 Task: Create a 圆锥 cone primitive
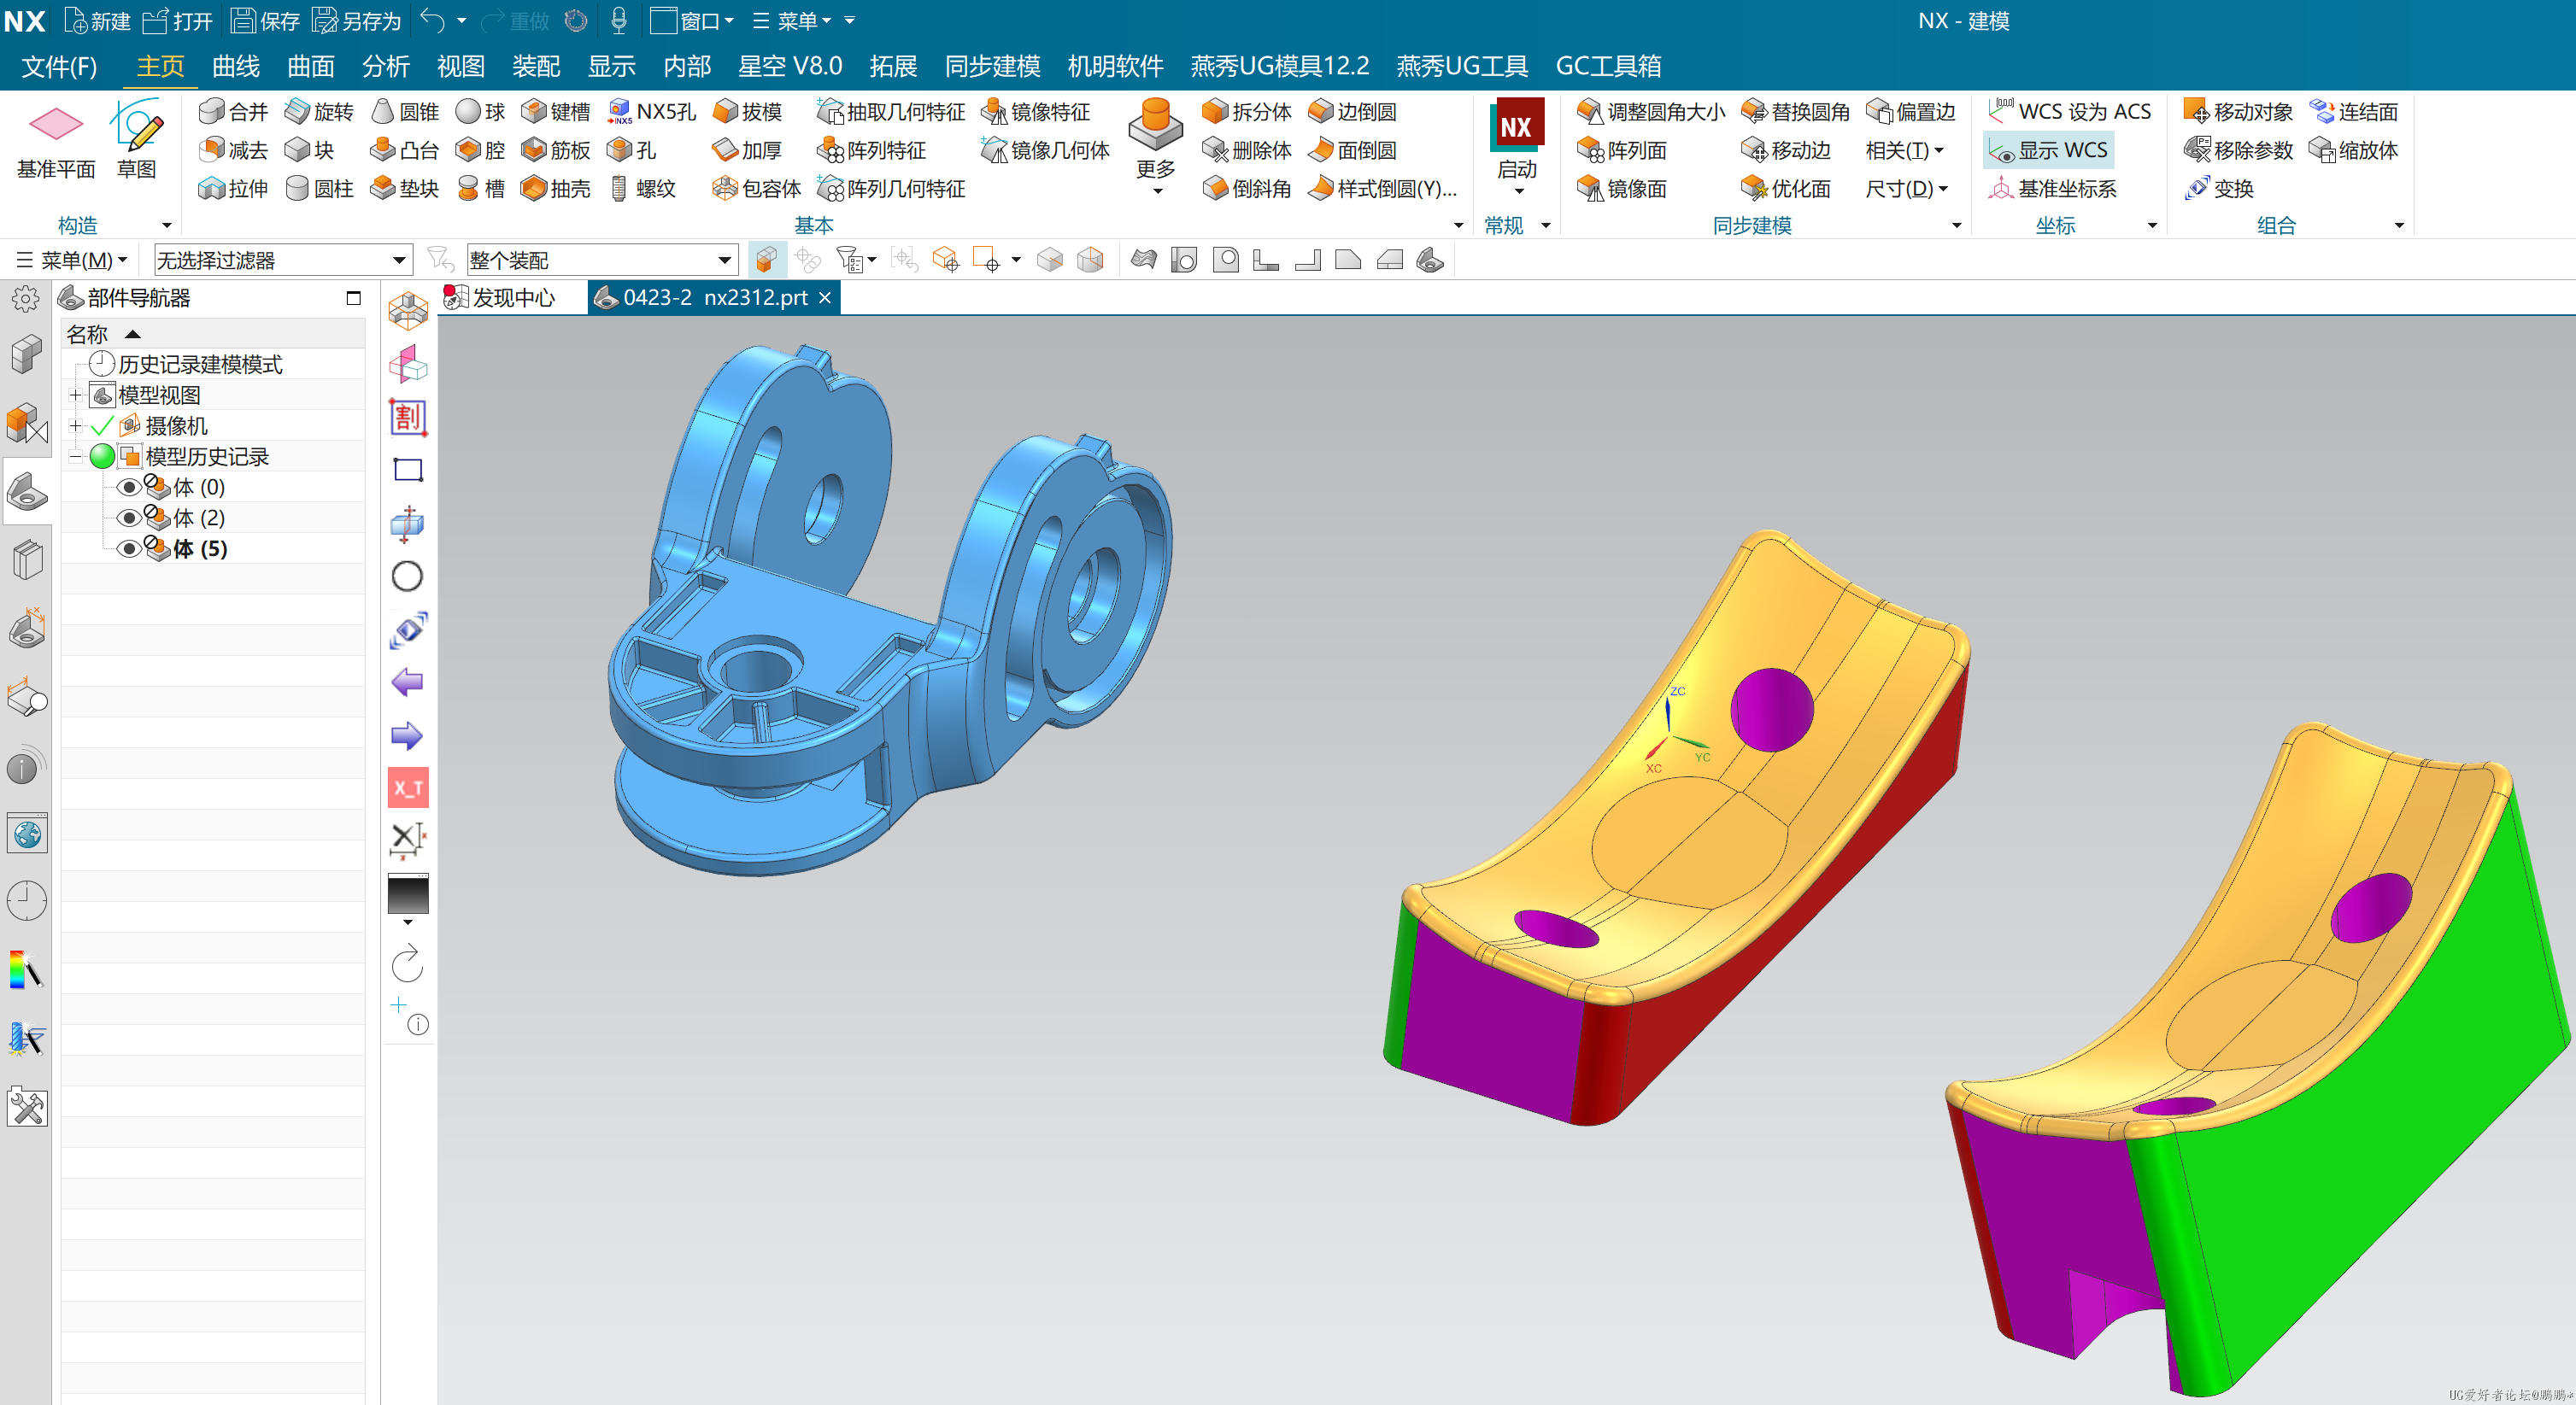405,111
